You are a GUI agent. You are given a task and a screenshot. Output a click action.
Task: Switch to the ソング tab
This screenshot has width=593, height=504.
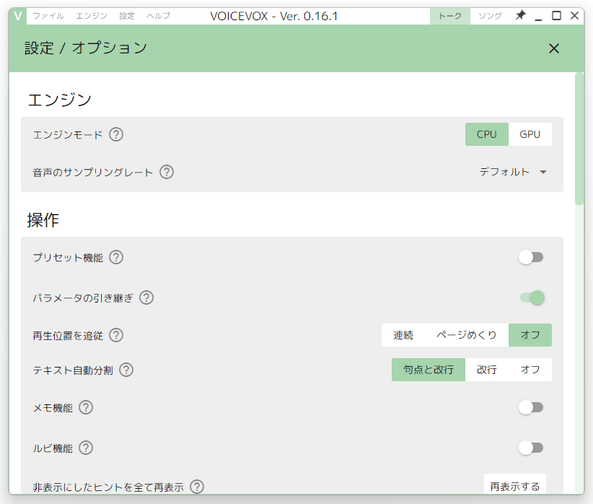490,16
